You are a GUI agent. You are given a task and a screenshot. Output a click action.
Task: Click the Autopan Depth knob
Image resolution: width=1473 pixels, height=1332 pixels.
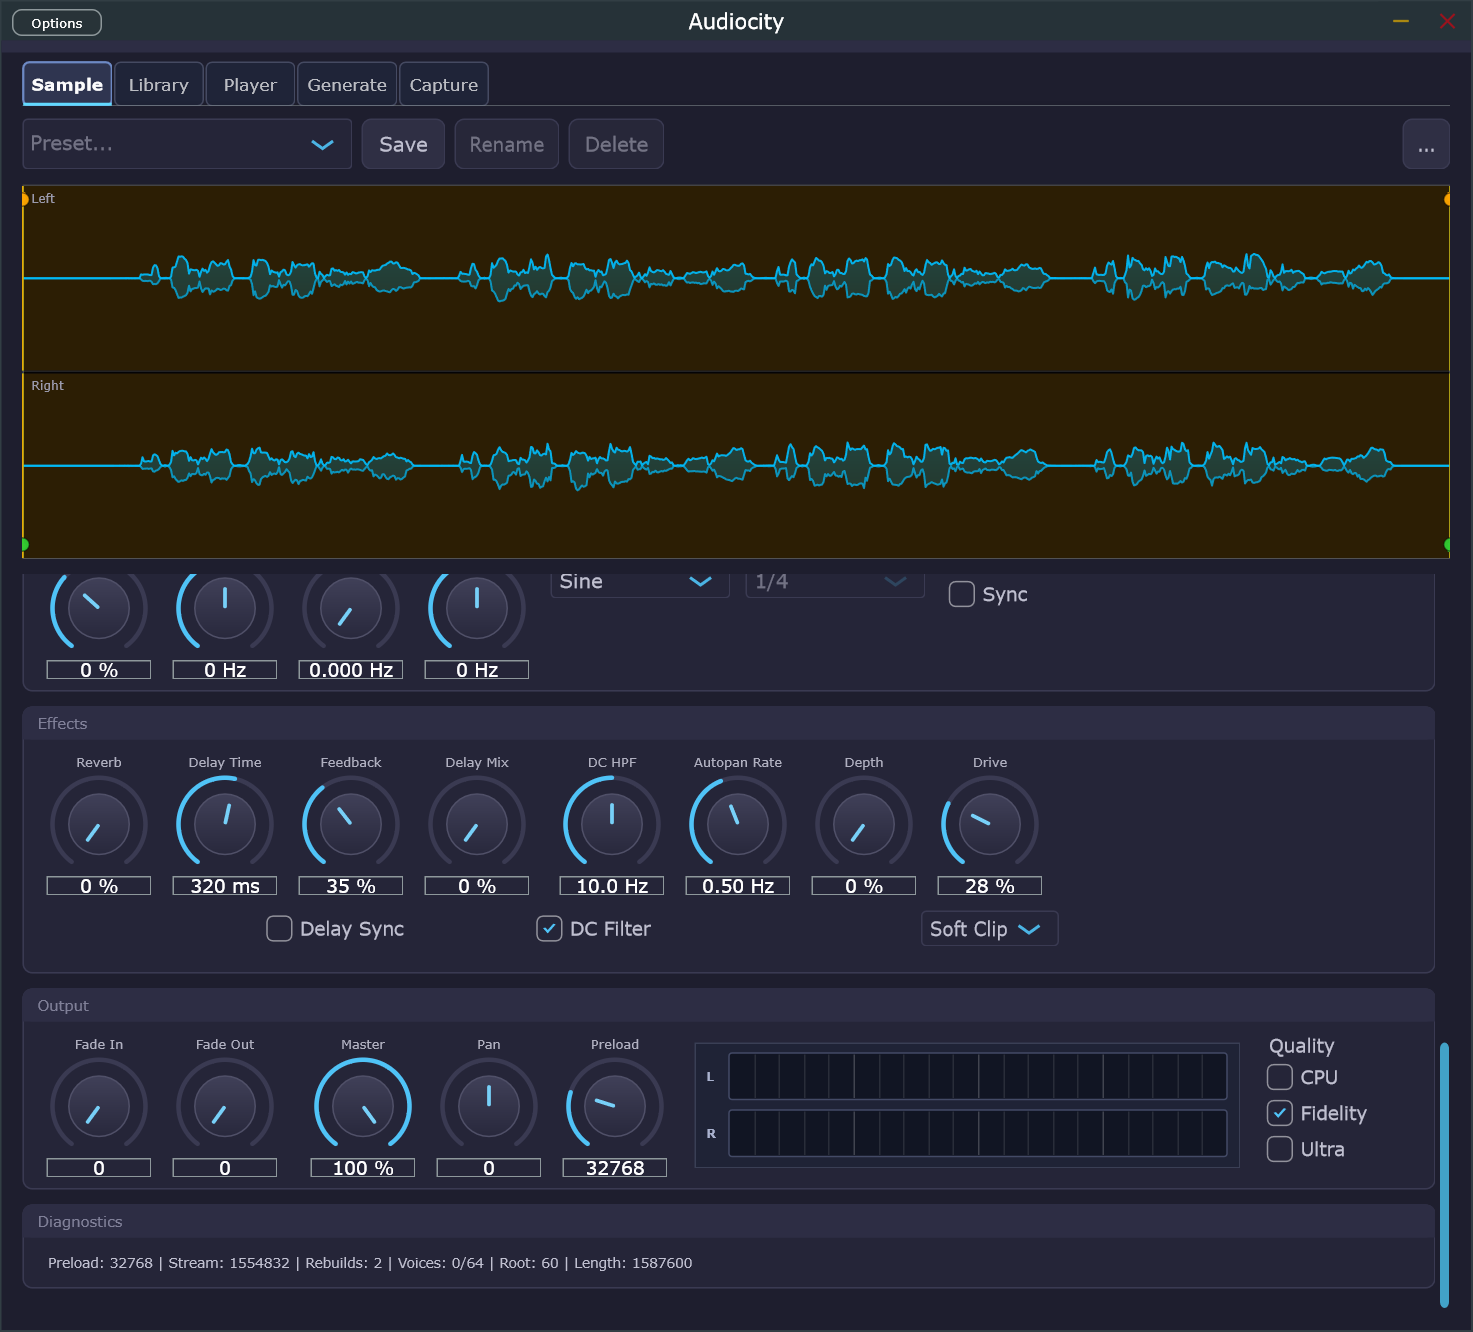pyautogui.click(x=864, y=825)
